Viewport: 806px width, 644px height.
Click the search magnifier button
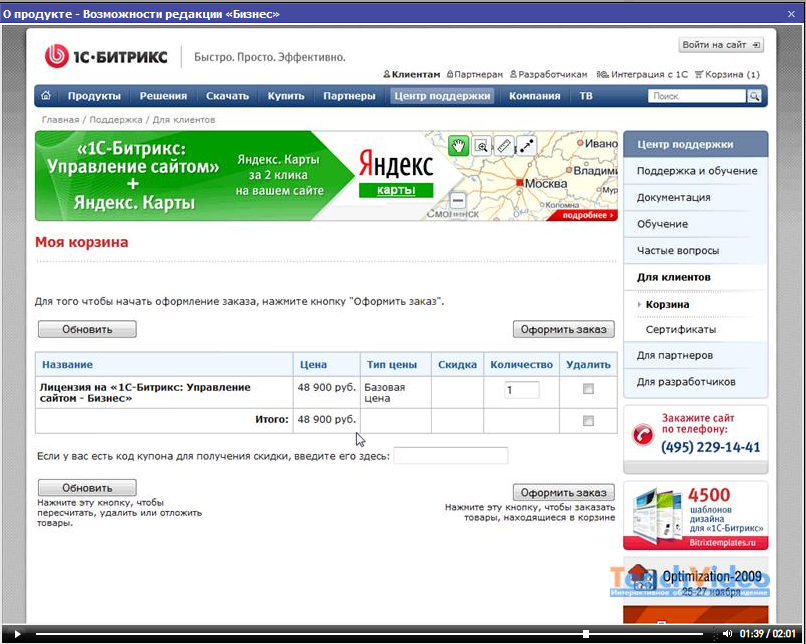(754, 96)
